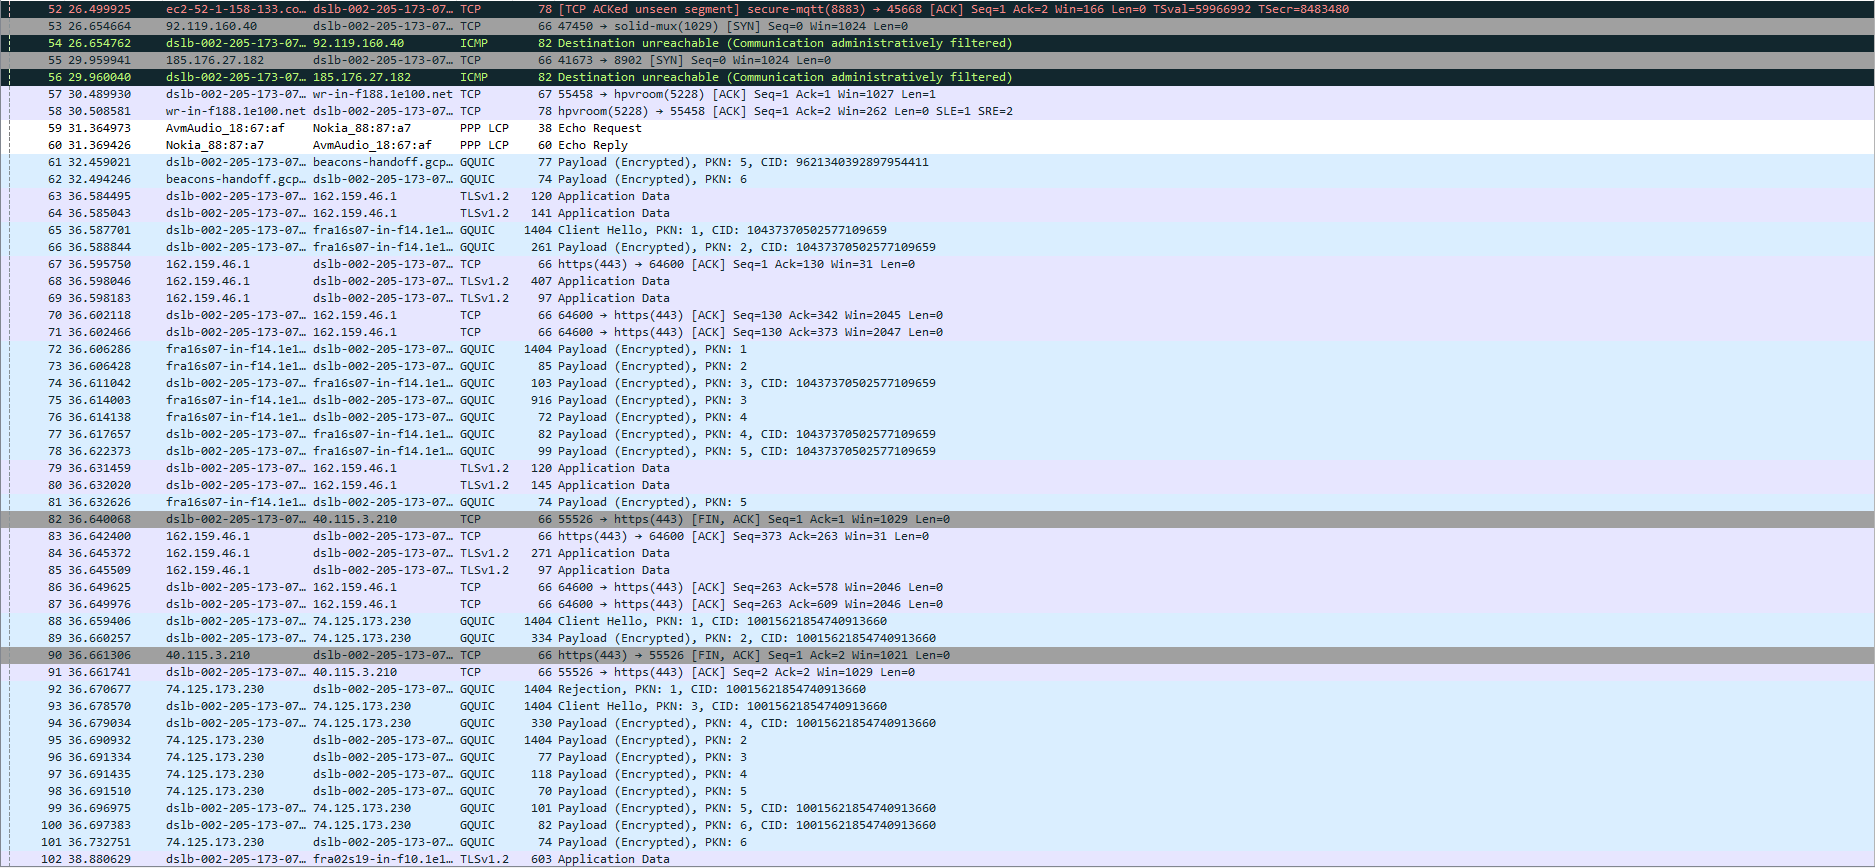Select packet 89 GQUIC length 334
1875x868 pixels.
point(937,638)
